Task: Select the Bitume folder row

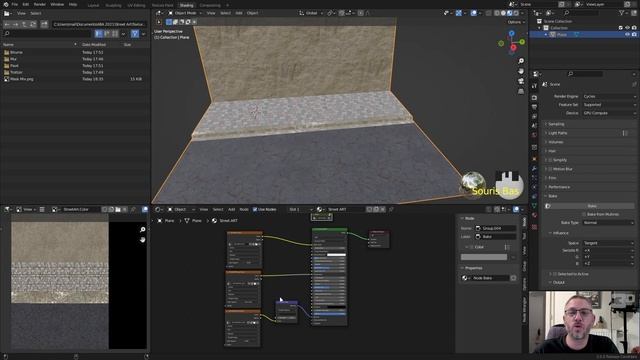Action: pyautogui.click(x=75, y=52)
